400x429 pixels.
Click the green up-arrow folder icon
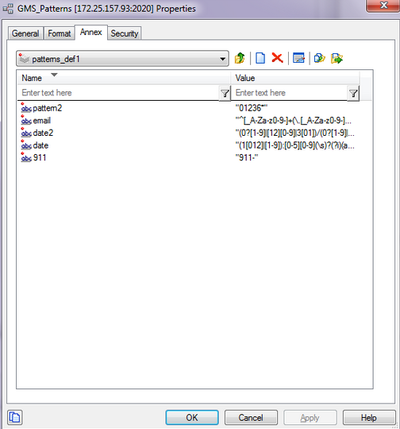tap(240, 58)
